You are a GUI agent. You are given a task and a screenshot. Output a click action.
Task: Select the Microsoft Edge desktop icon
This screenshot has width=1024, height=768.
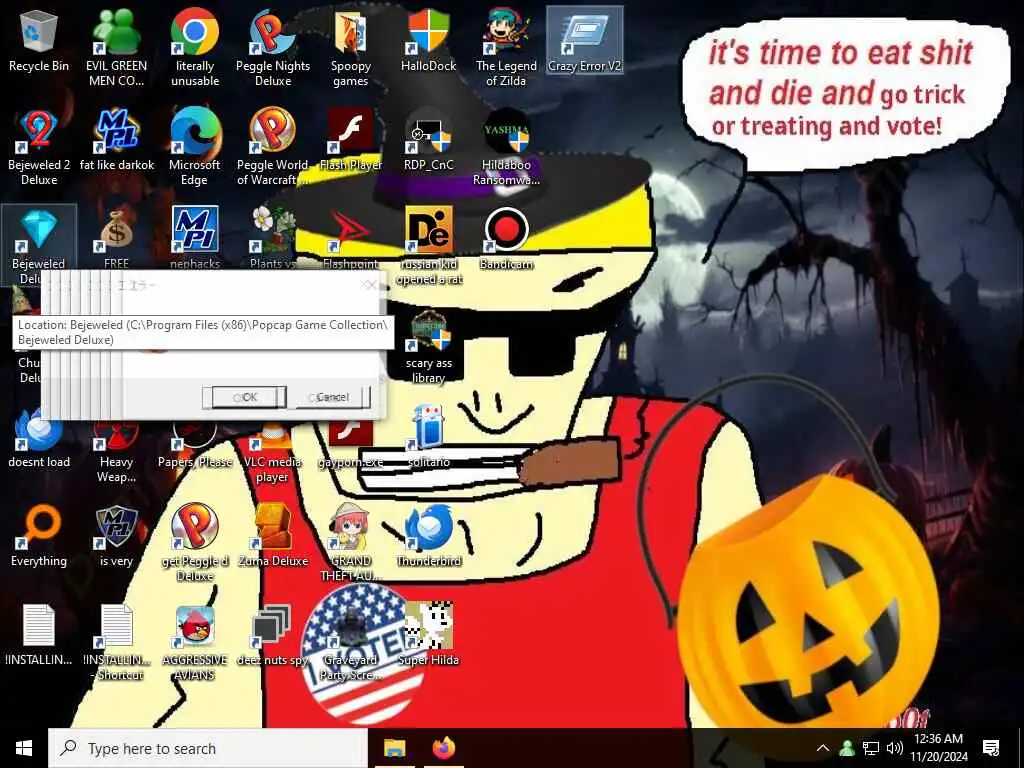(195, 147)
